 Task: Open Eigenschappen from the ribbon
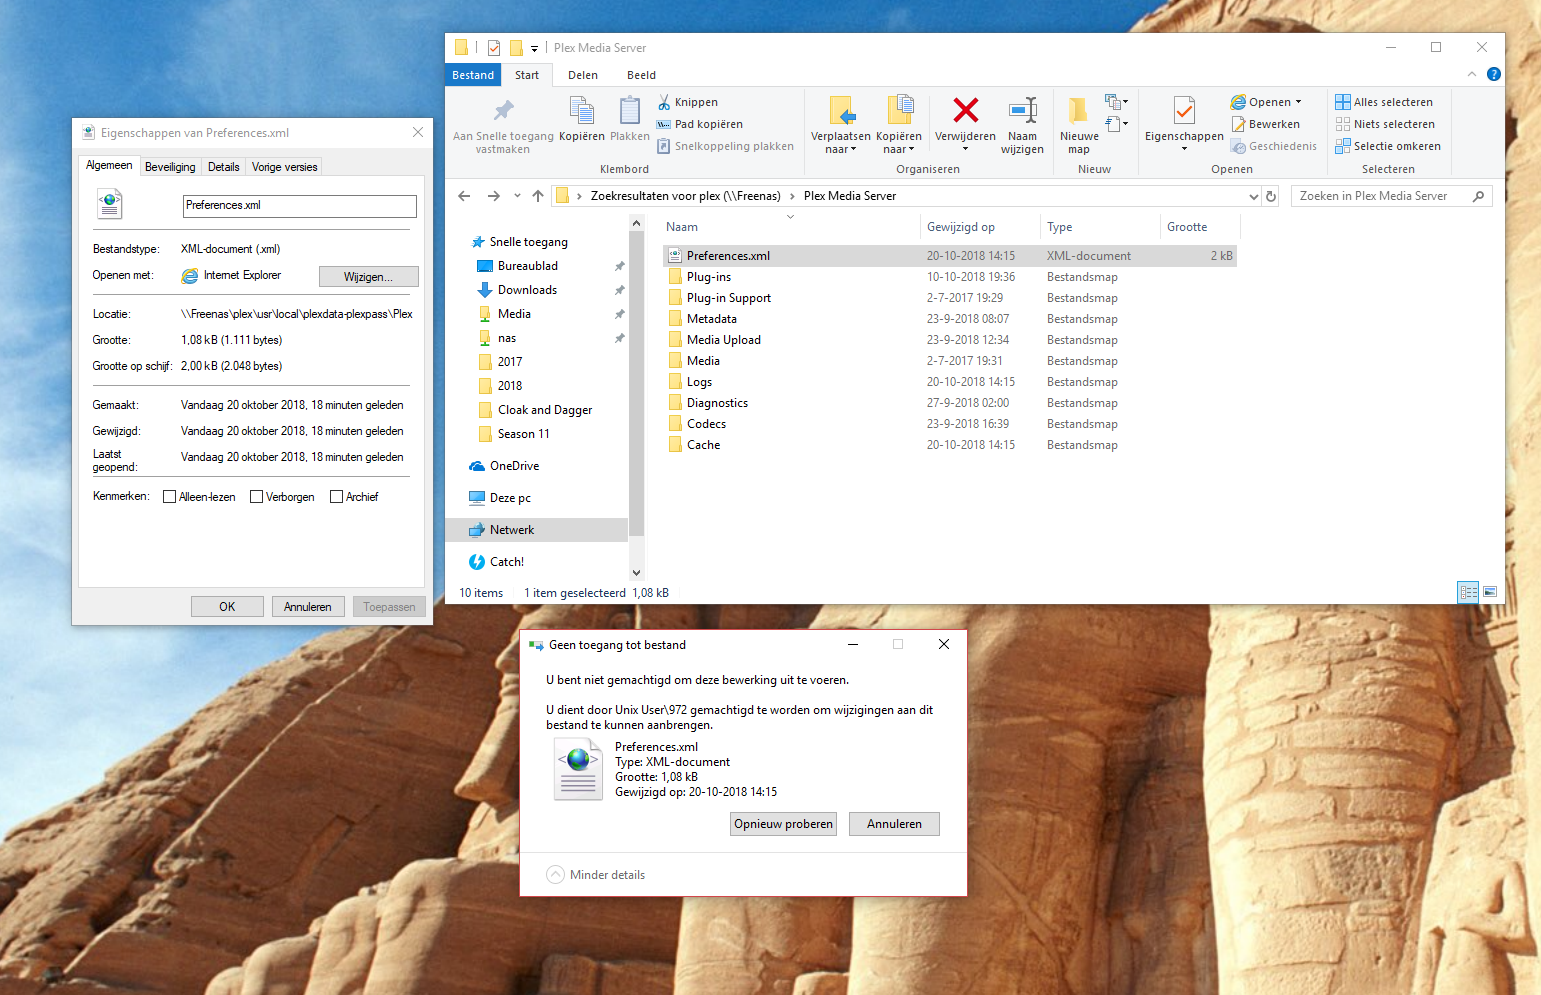tap(1184, 125)
